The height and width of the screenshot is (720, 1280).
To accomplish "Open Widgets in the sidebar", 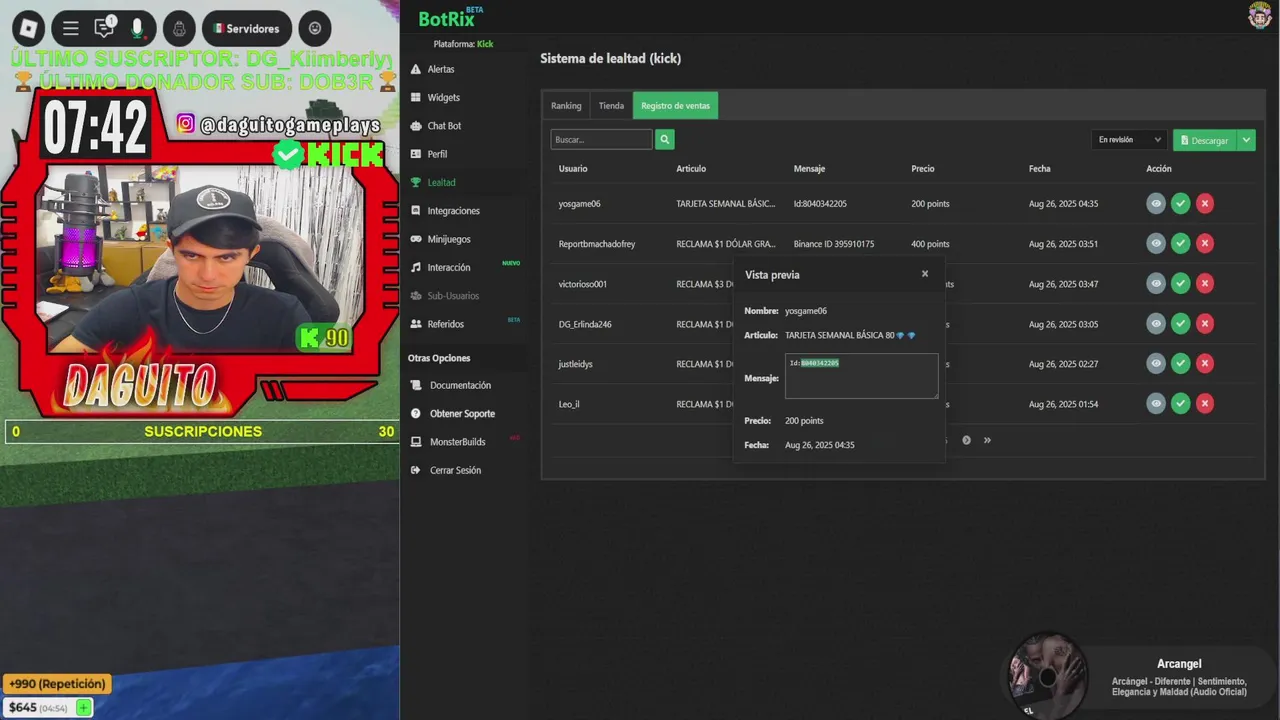I will 443,97.
